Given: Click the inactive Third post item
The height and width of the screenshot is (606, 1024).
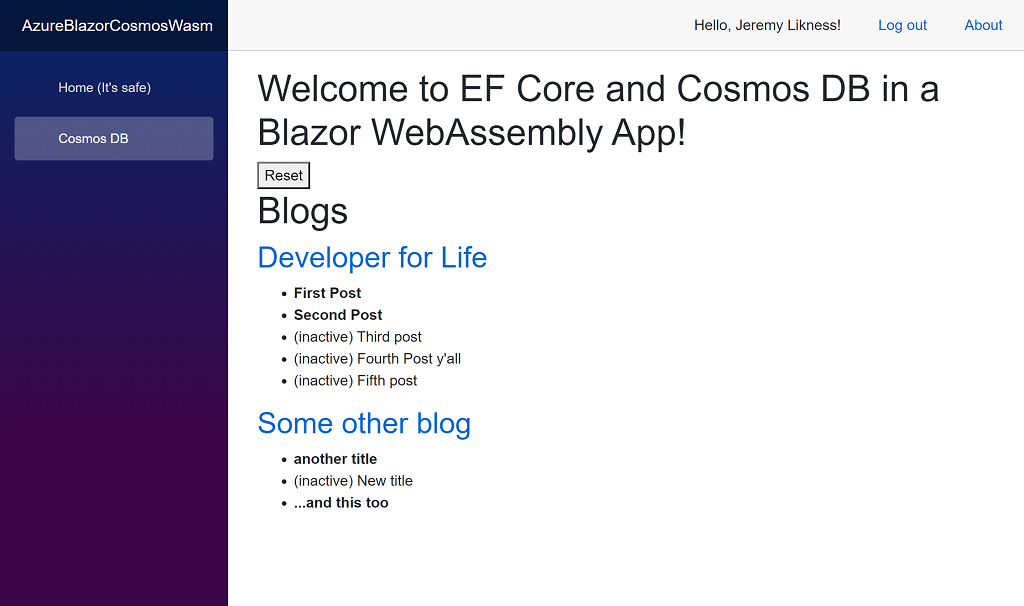Looking at the screenshot, I should click(357, 337).
